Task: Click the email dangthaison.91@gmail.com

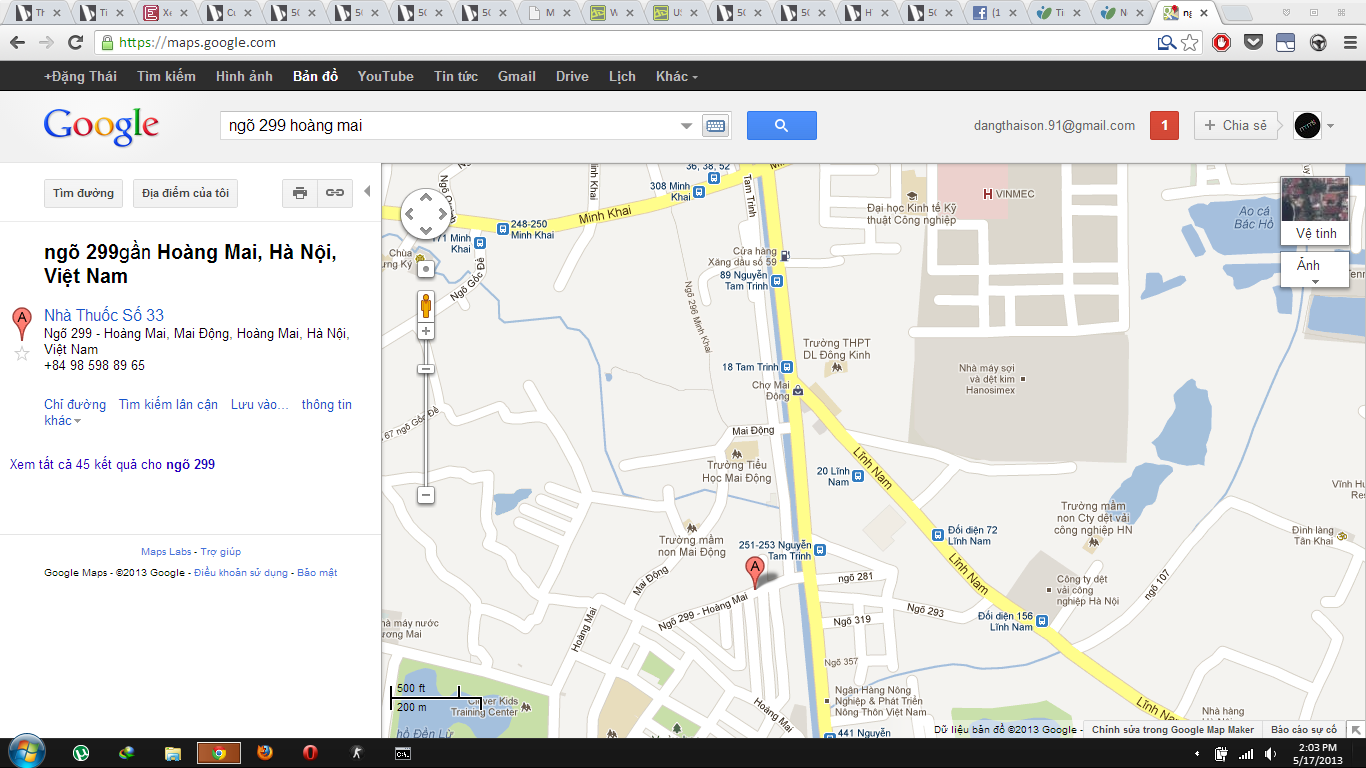Action: tap(1054, 126)
